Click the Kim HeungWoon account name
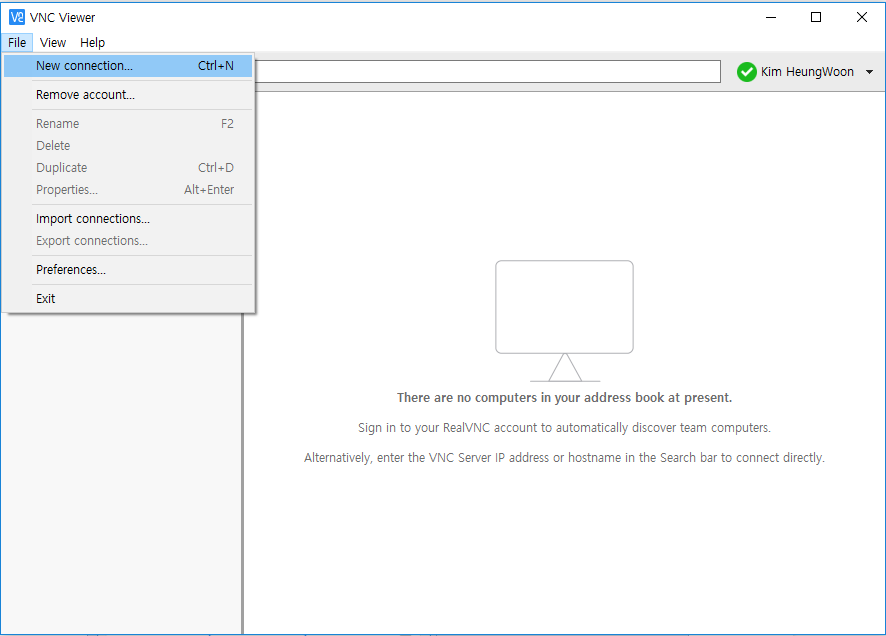Viewport: 886px width, 636px height. [x=807, y=72]
